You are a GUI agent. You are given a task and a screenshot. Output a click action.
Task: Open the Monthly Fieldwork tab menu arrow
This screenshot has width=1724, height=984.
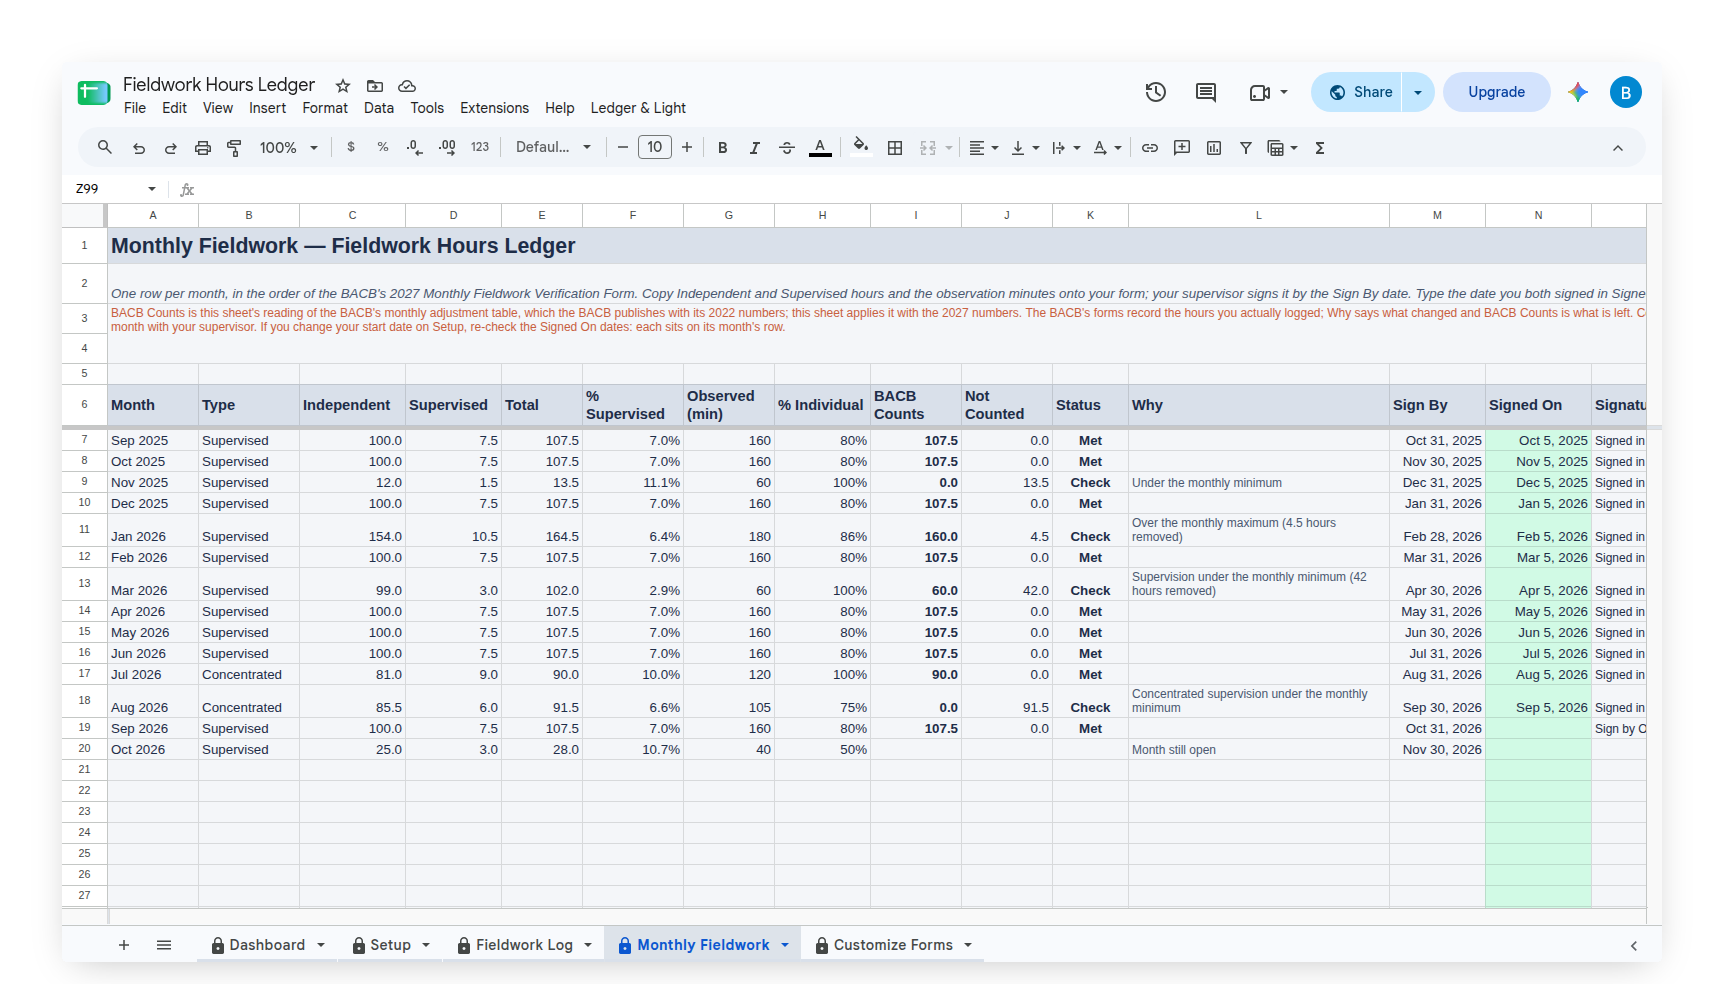(785, 945)
